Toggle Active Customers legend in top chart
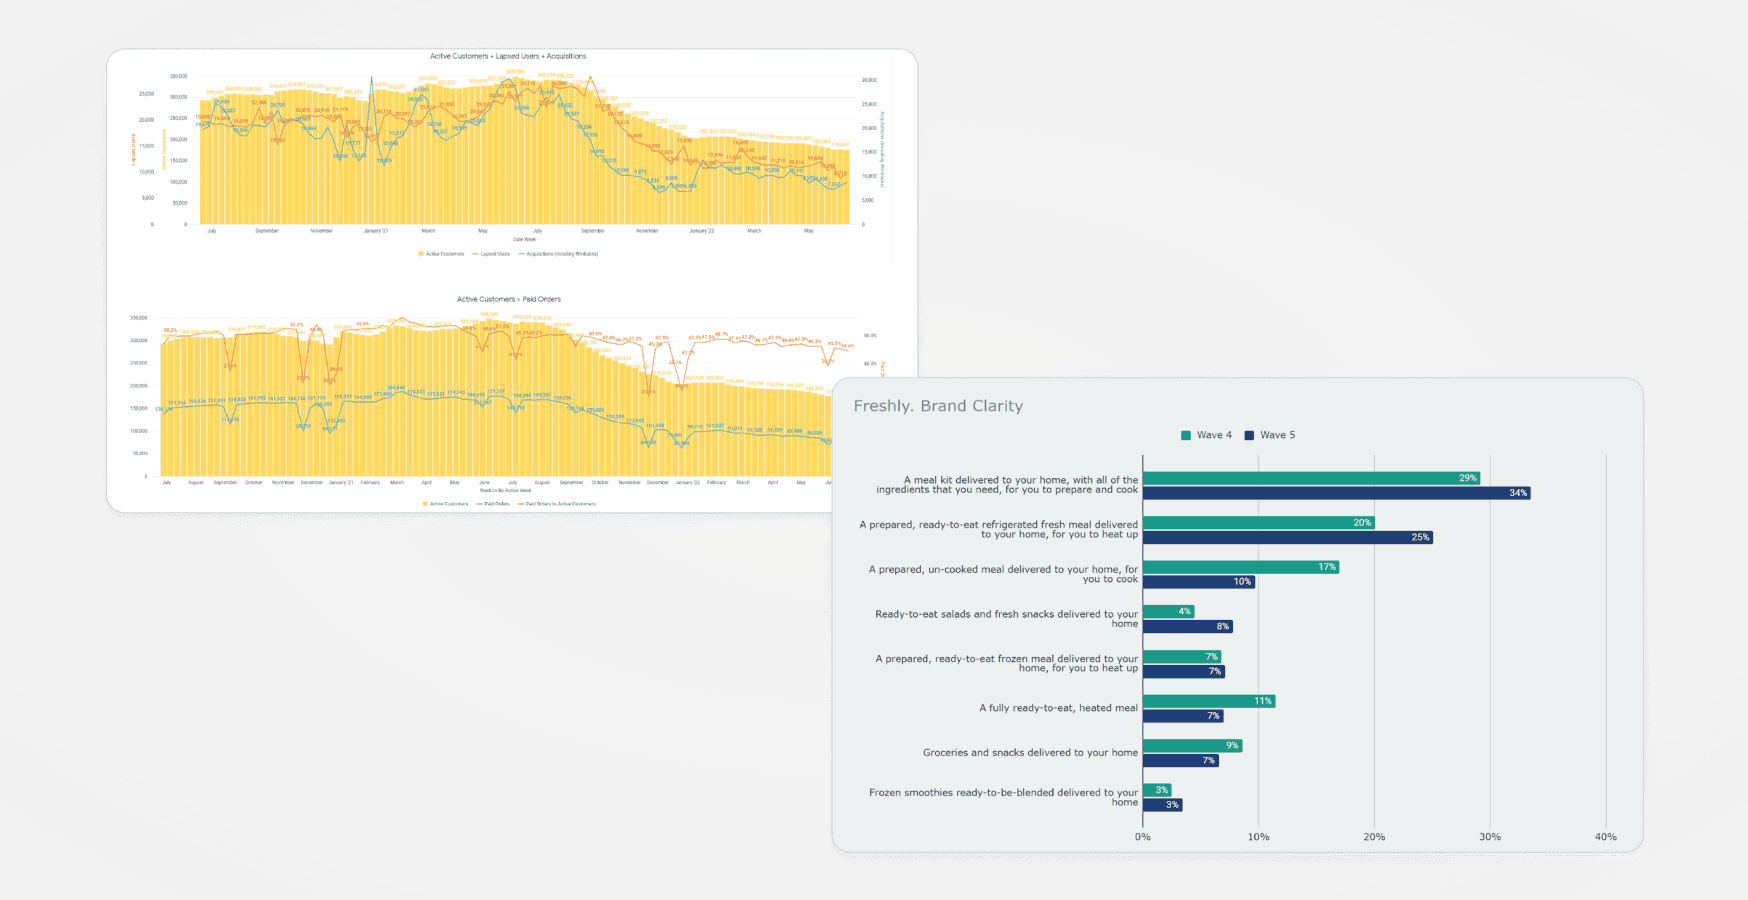 [441, 254]
